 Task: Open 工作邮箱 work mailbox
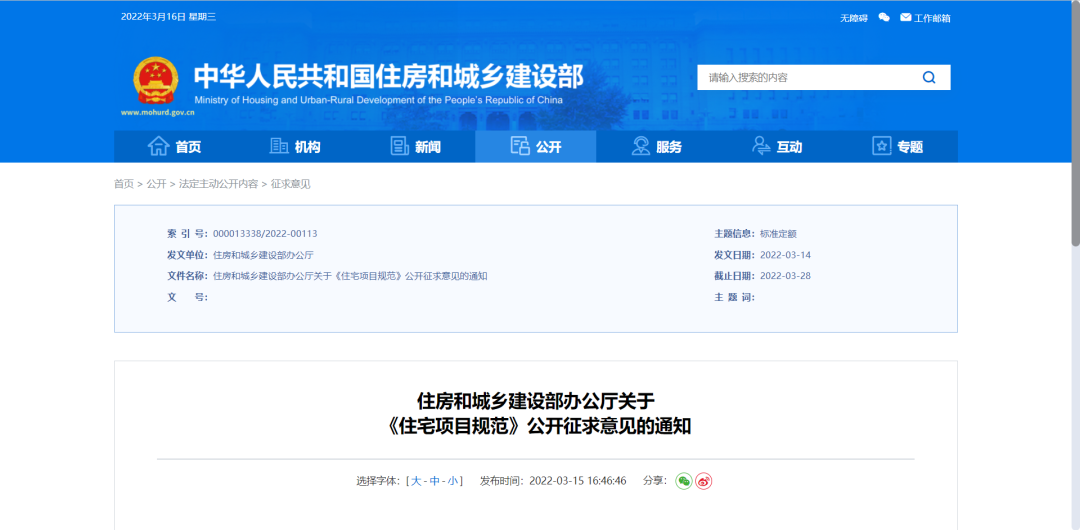click(x=925, y=17)
